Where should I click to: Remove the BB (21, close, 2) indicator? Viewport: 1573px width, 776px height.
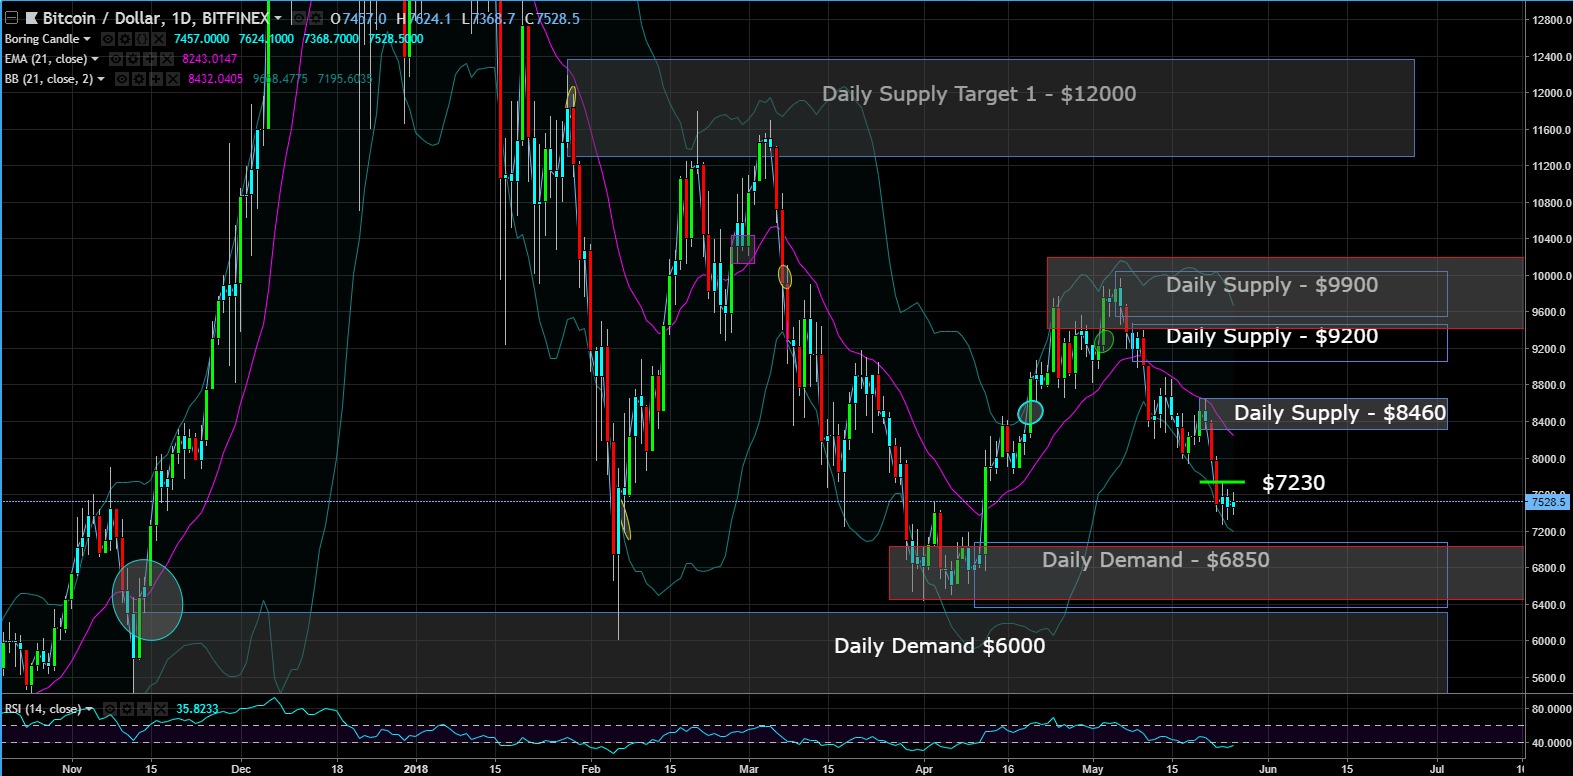[171, 79]
